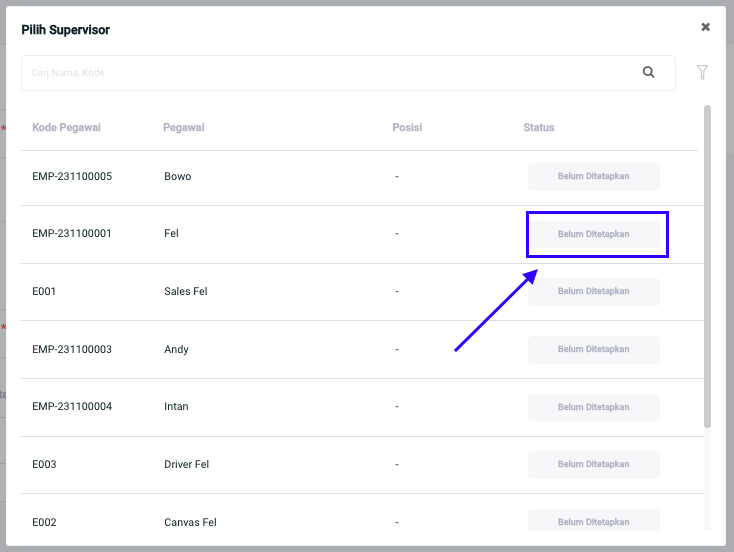Select employee code EMP-231100001
Image resolution: width=734 pixels, height=552 pixels.
coord(72,234)
